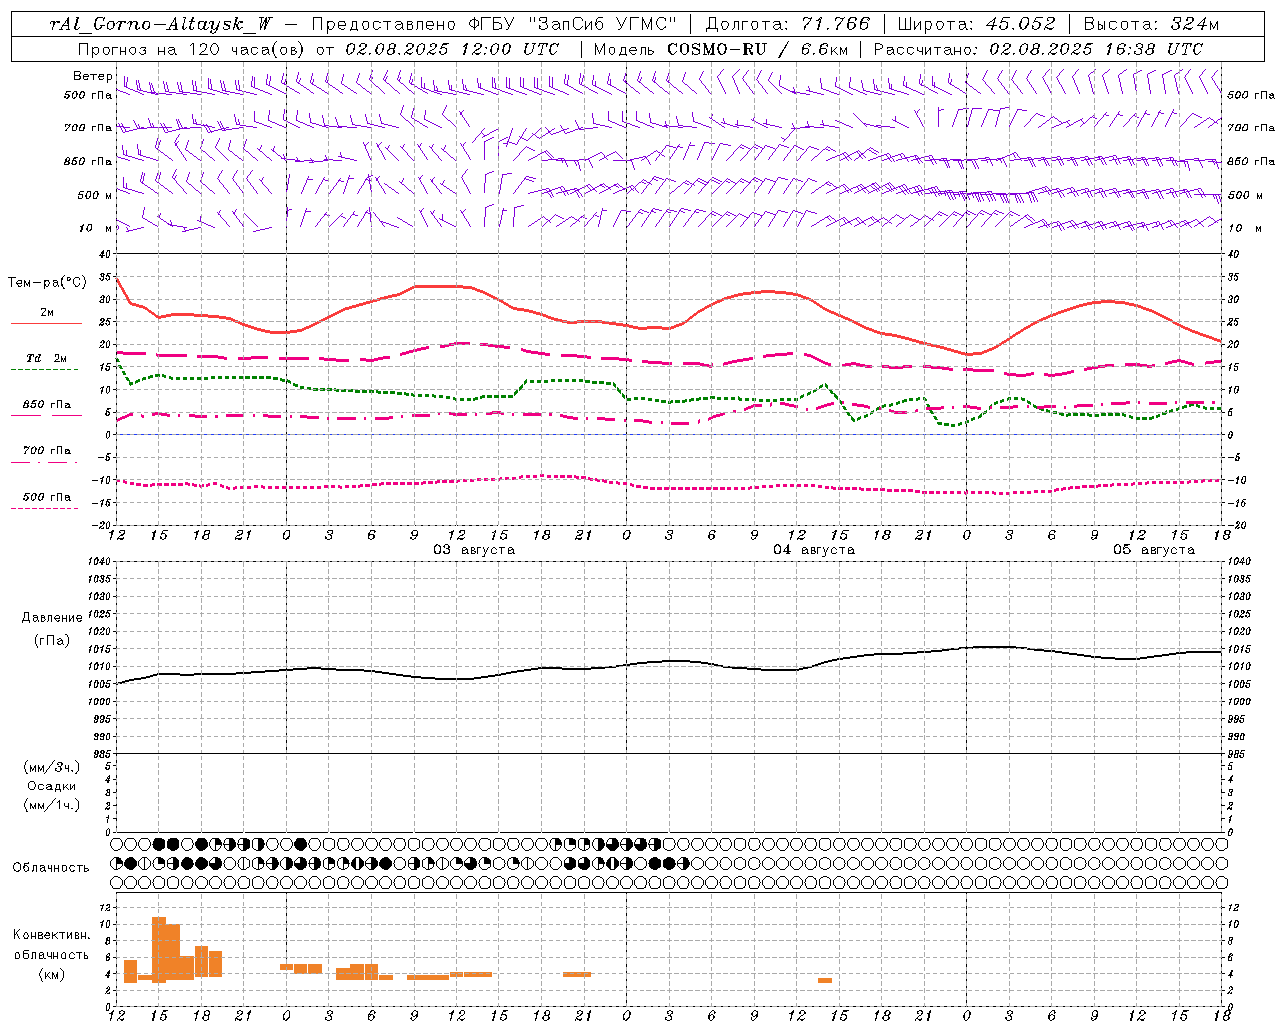Click the 05 августа date label

(1154, 550)
